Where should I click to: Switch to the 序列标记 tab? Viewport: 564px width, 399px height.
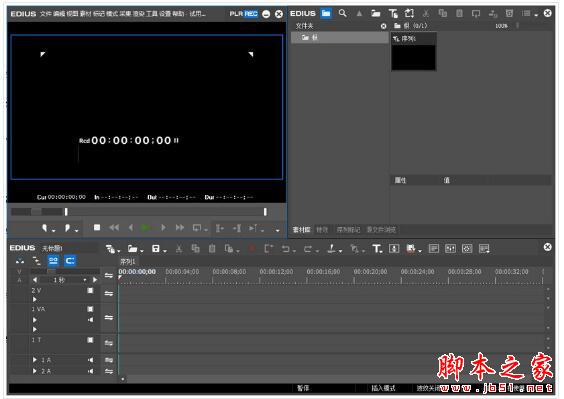point(348,230)
